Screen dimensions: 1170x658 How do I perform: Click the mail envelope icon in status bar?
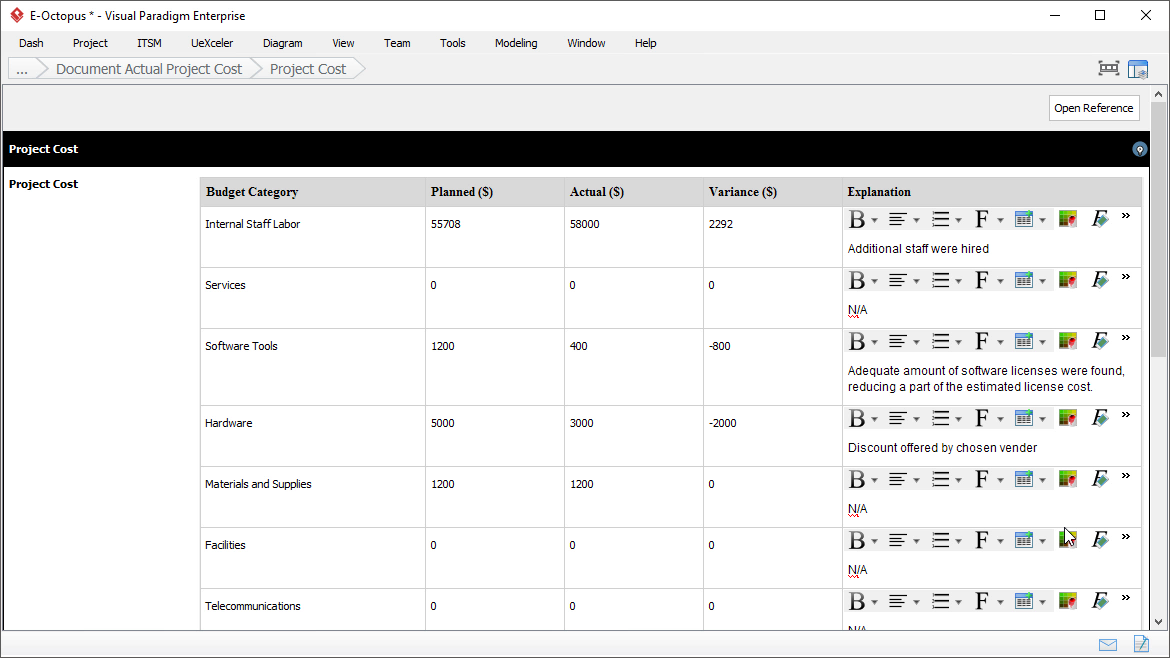(x=1108, y=644)
